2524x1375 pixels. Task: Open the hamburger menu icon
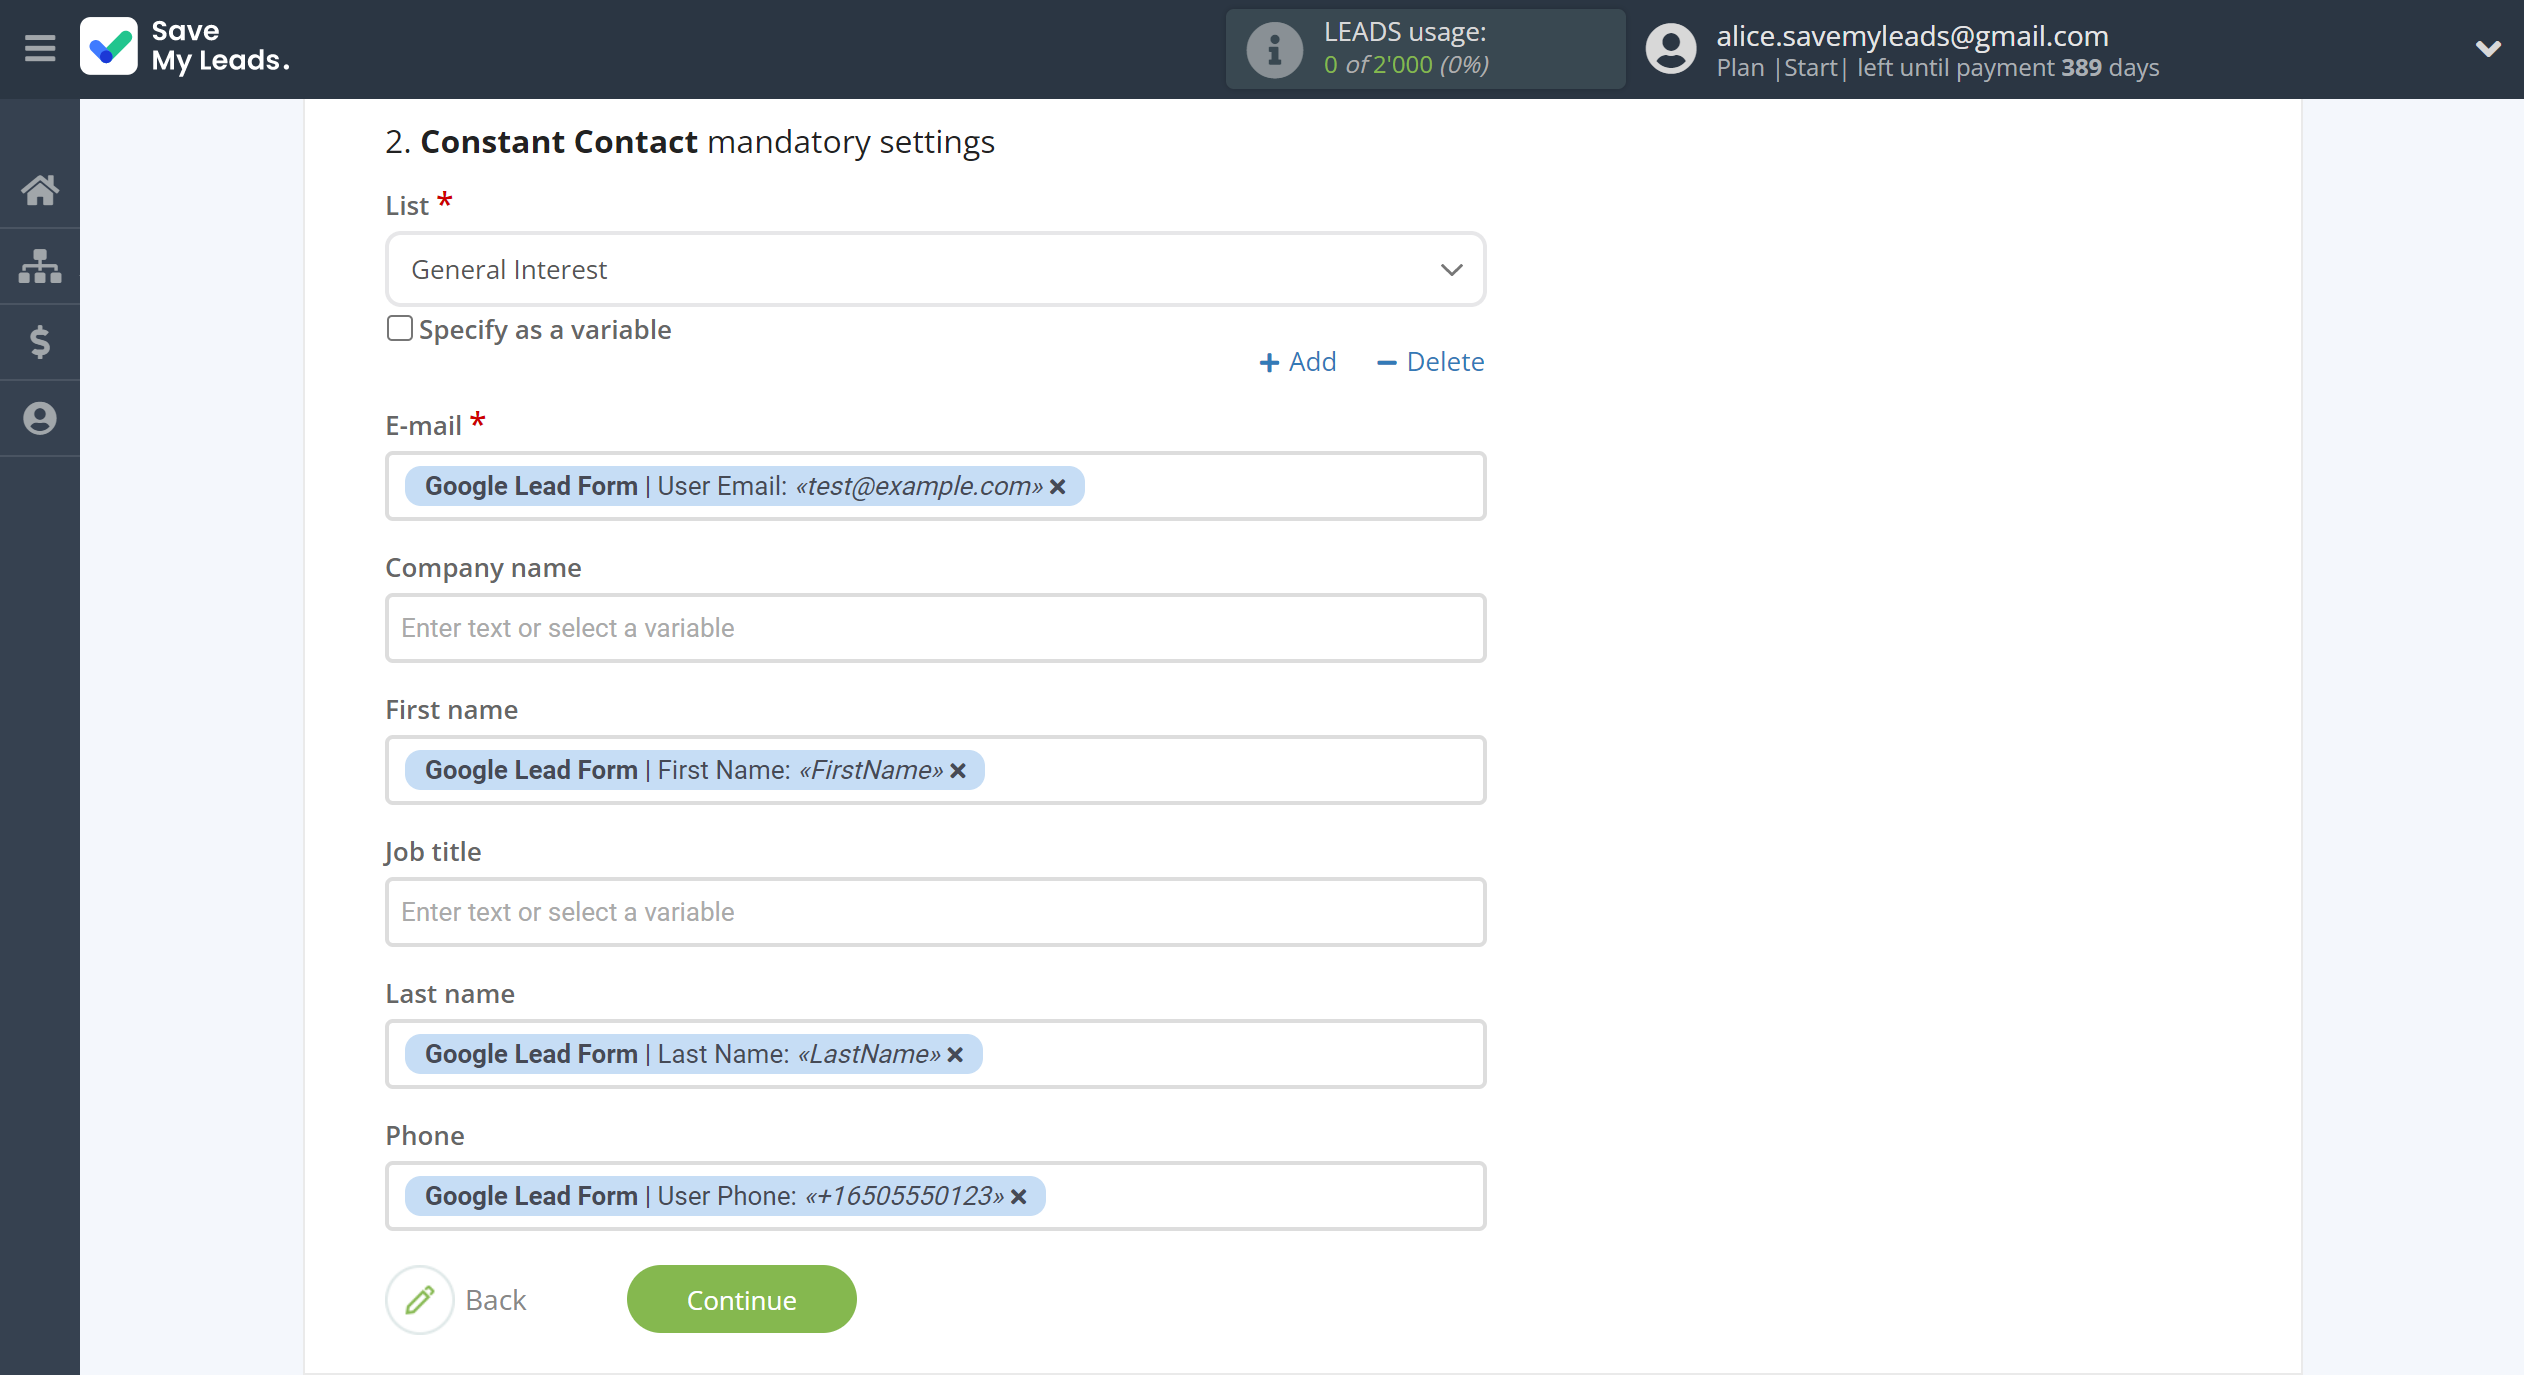point(40,47)
